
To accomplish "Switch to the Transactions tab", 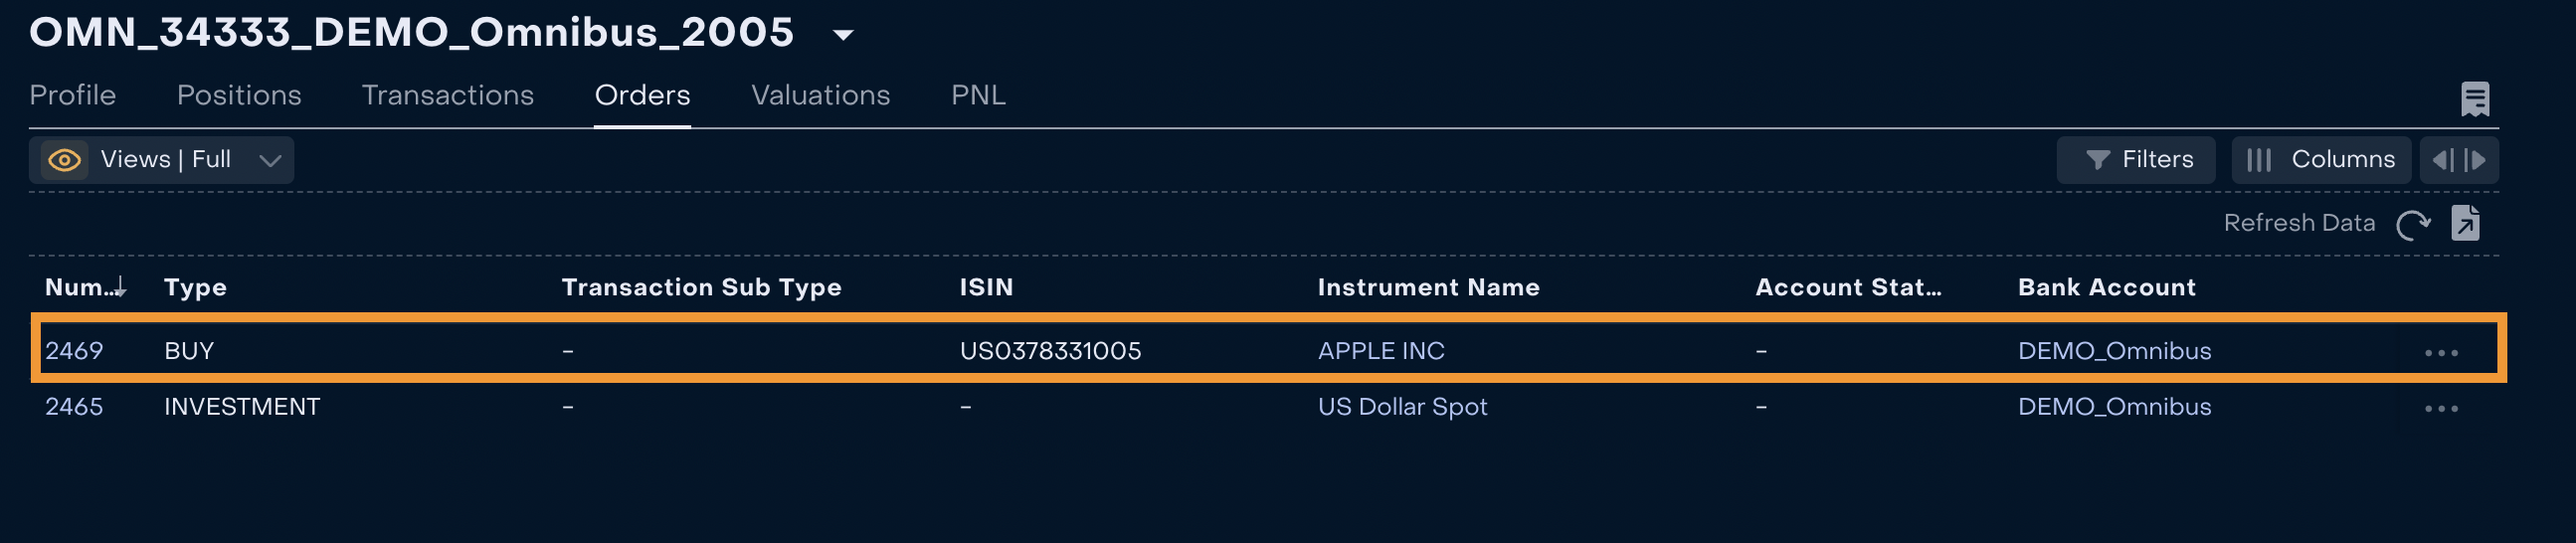I will 447,95.
